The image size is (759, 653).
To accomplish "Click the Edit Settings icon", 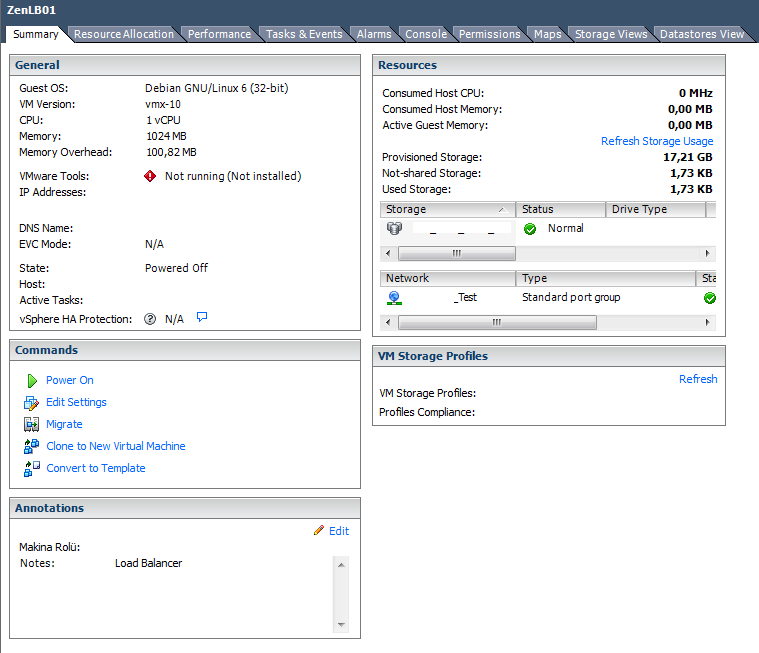I will (x=31, y=403).
